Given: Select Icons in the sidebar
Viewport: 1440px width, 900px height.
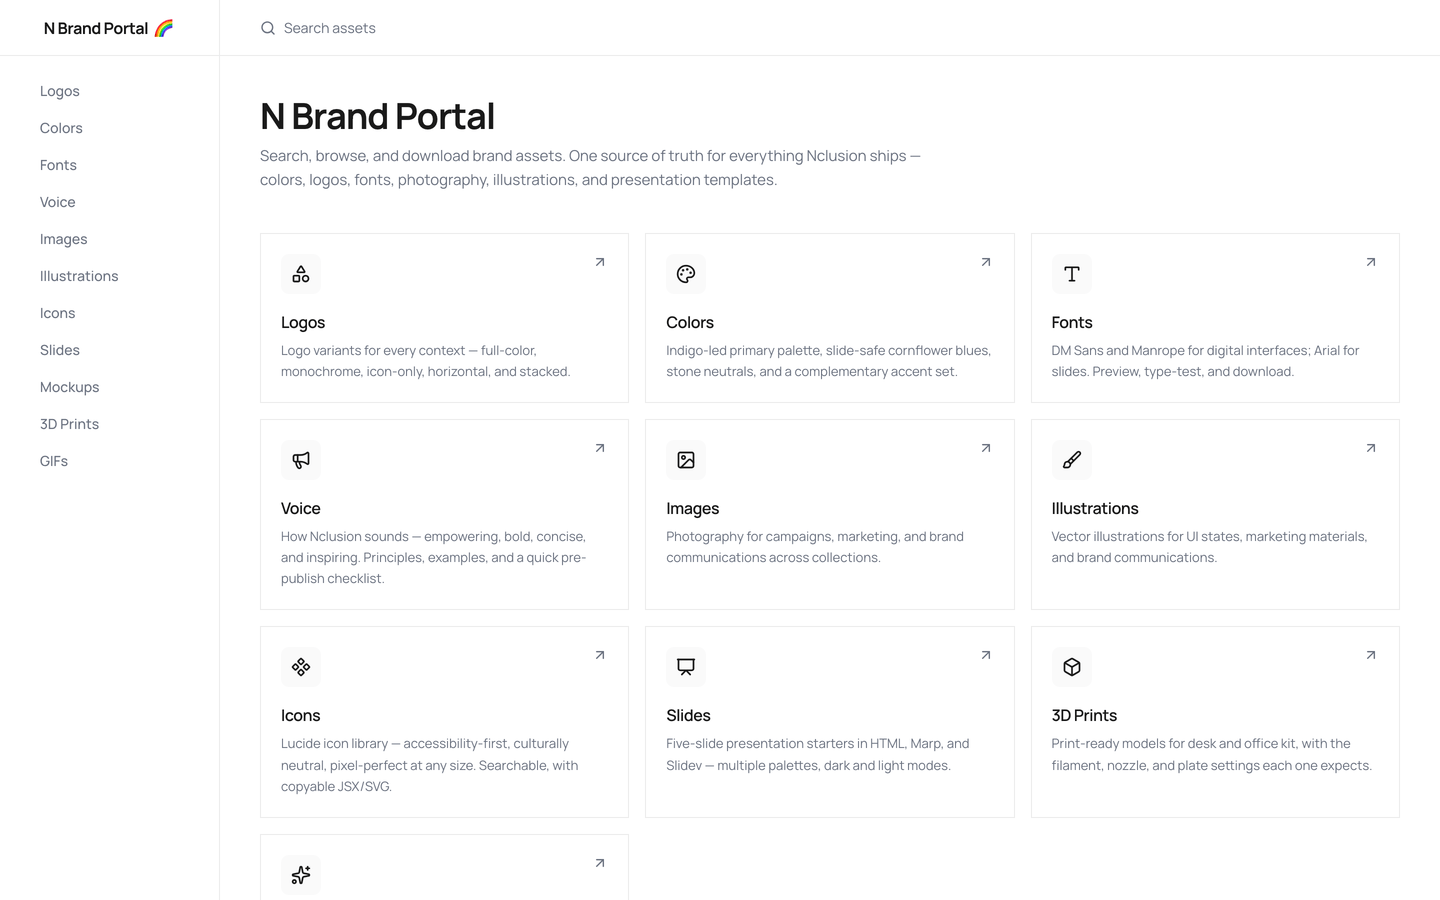Looking at the screenshot, I should coord(58,313).
